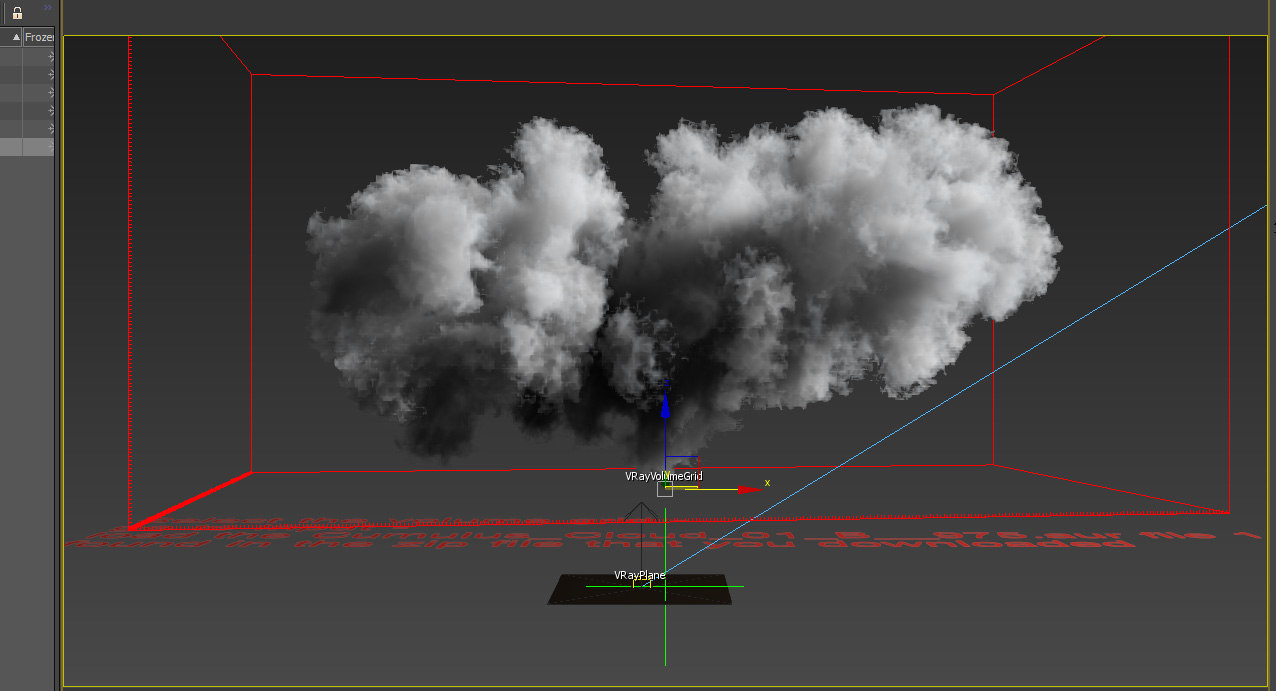The height and width of the screenshot is (691, 1276).
Task: Click the frozen arrow icon on the third row
Action: [x=50, y=91]
